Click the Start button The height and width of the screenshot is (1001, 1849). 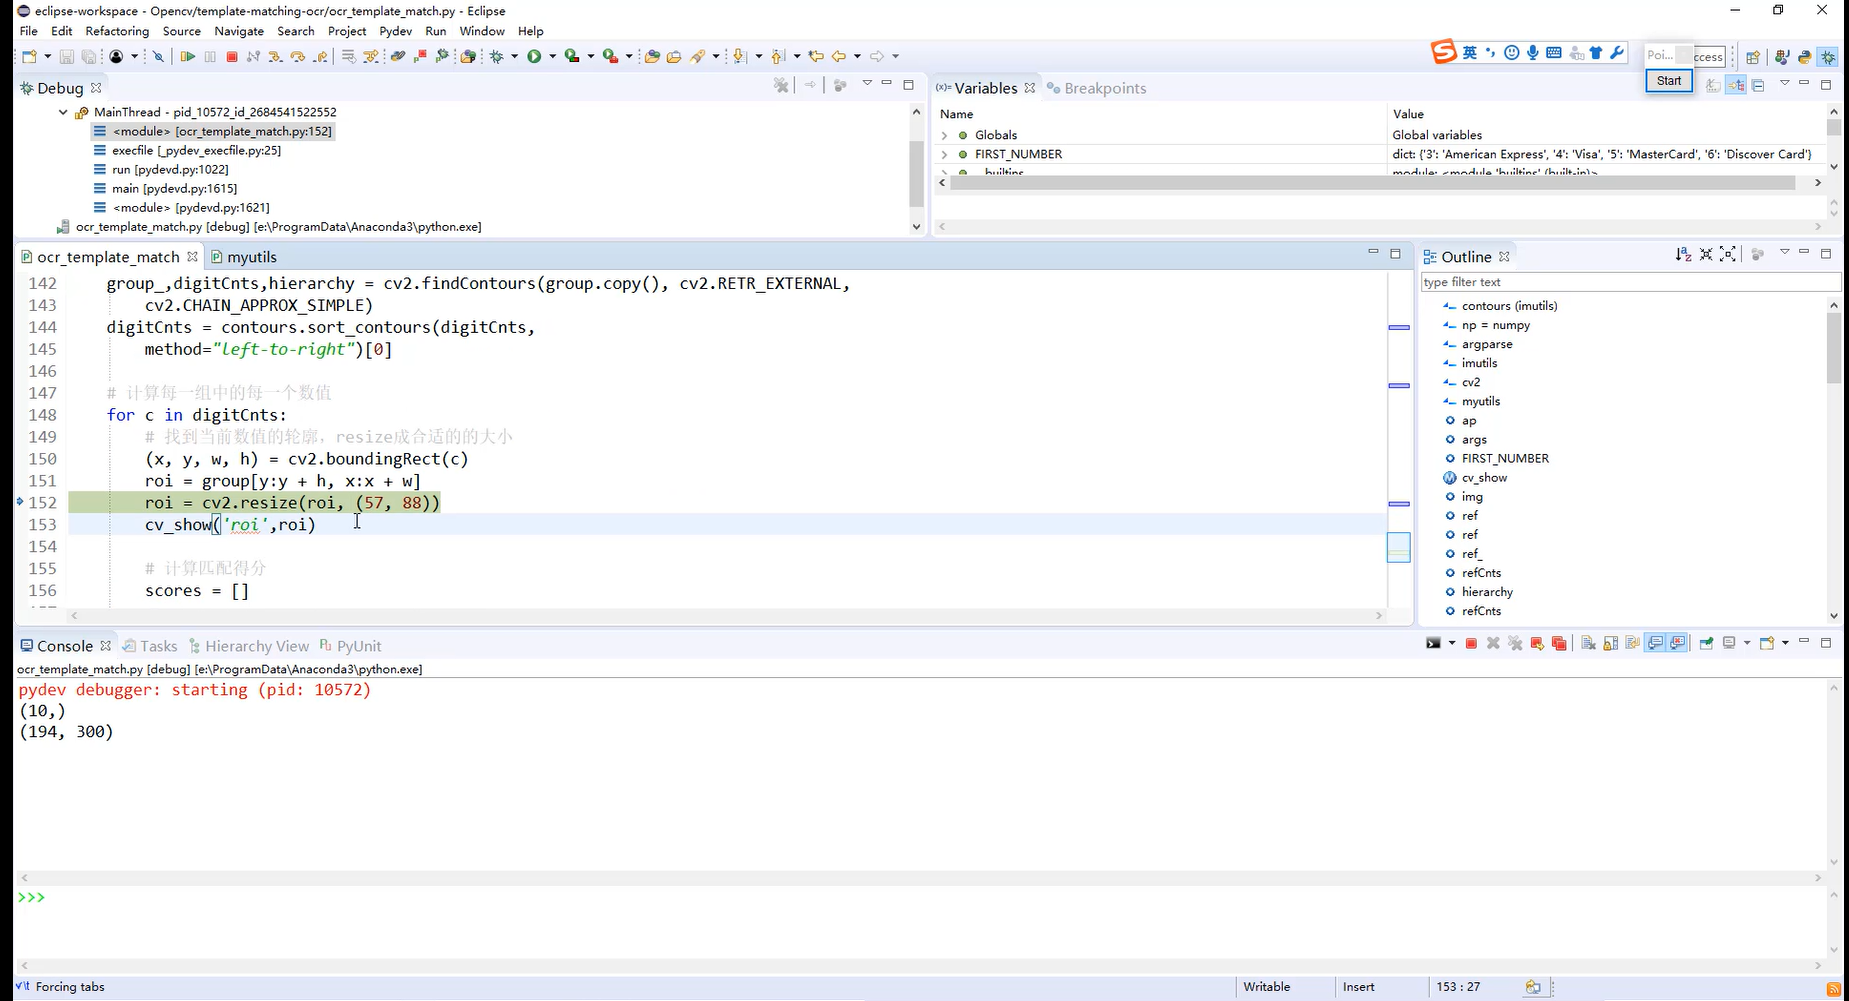(x=1669, y=81)
